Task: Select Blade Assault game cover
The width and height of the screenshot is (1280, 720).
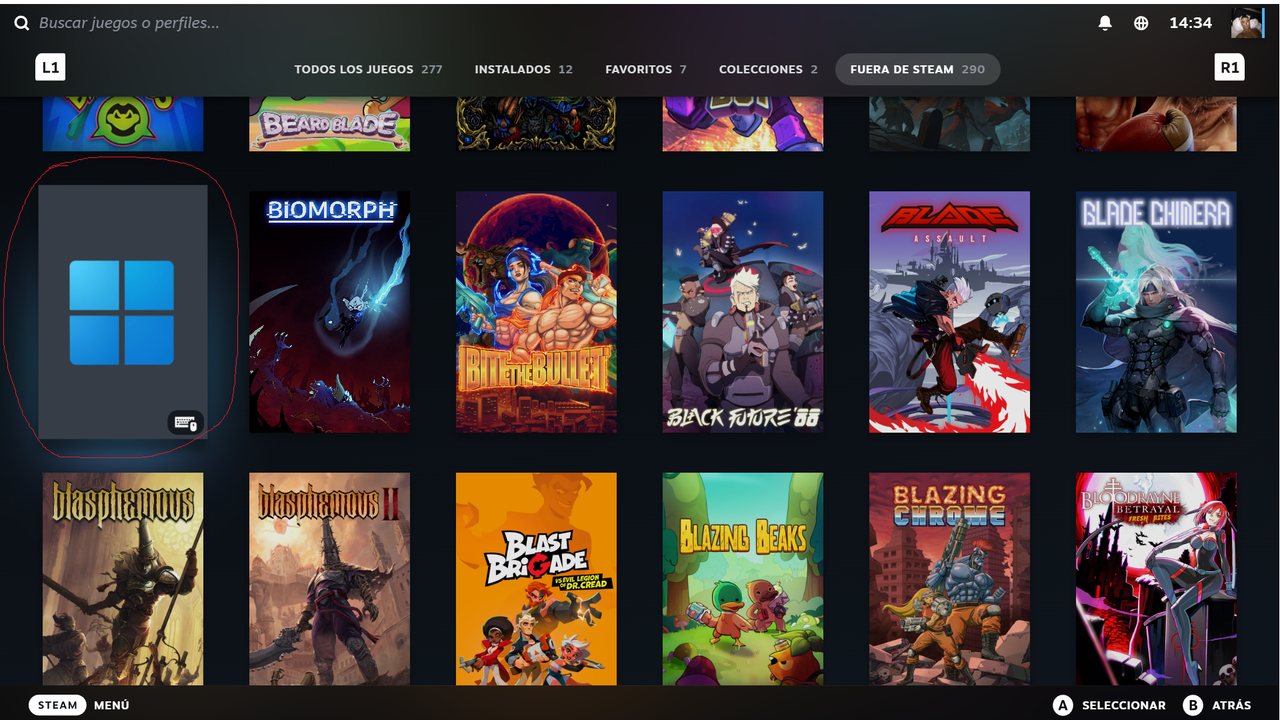Action: click(x=949, y=312)
